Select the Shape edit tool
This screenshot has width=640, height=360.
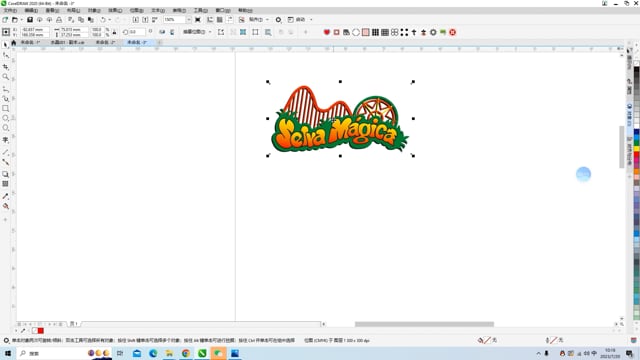[x=6, y=56]
